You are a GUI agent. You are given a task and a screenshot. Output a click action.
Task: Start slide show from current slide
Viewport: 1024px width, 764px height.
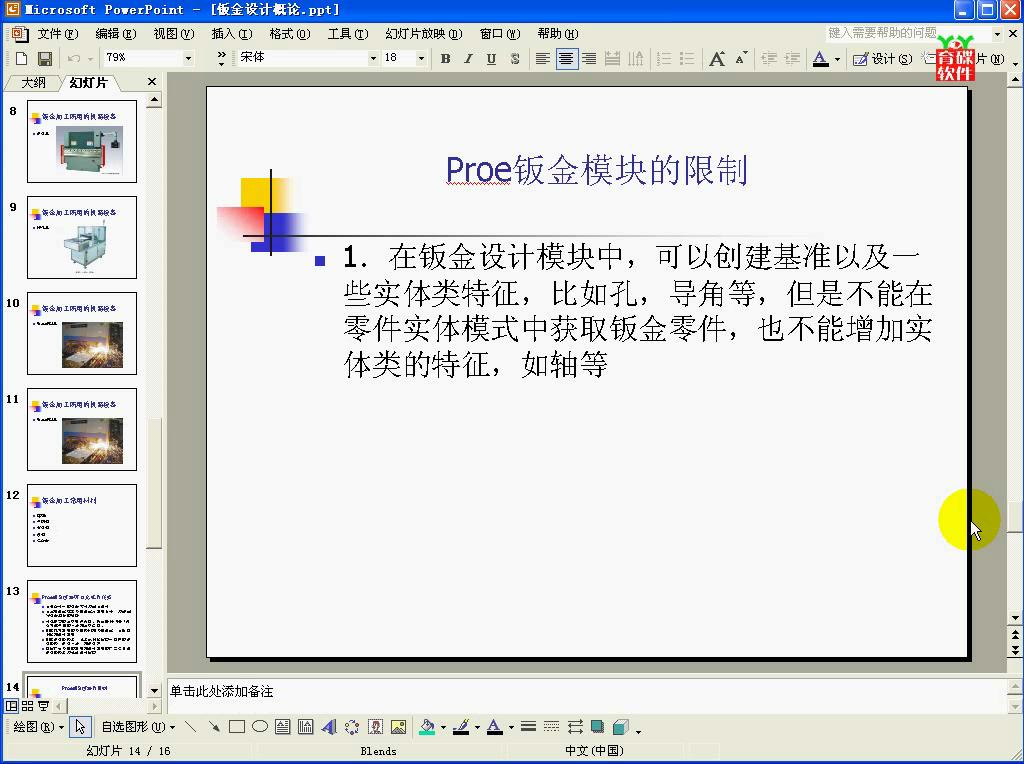click(43, 706)
